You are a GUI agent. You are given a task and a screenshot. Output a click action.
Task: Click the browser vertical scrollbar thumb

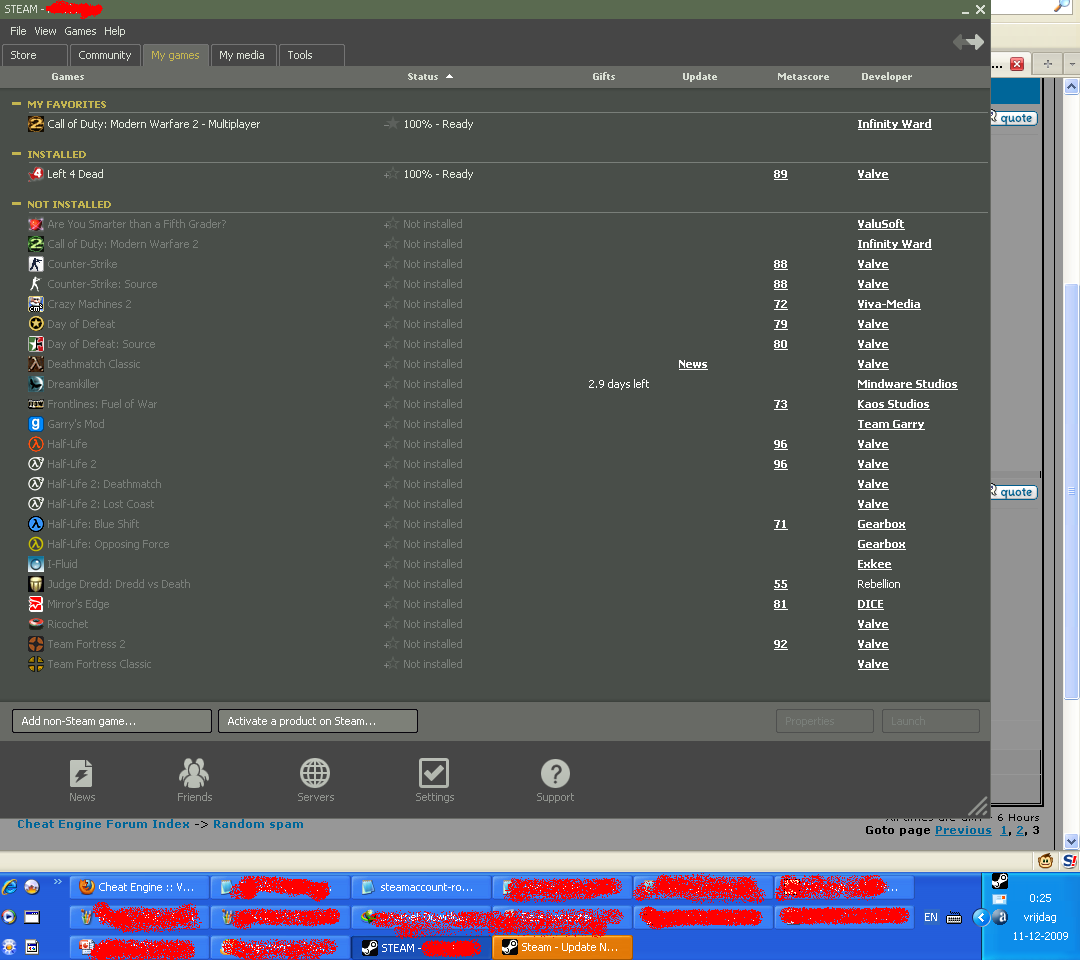click(x=1071, y=491)
